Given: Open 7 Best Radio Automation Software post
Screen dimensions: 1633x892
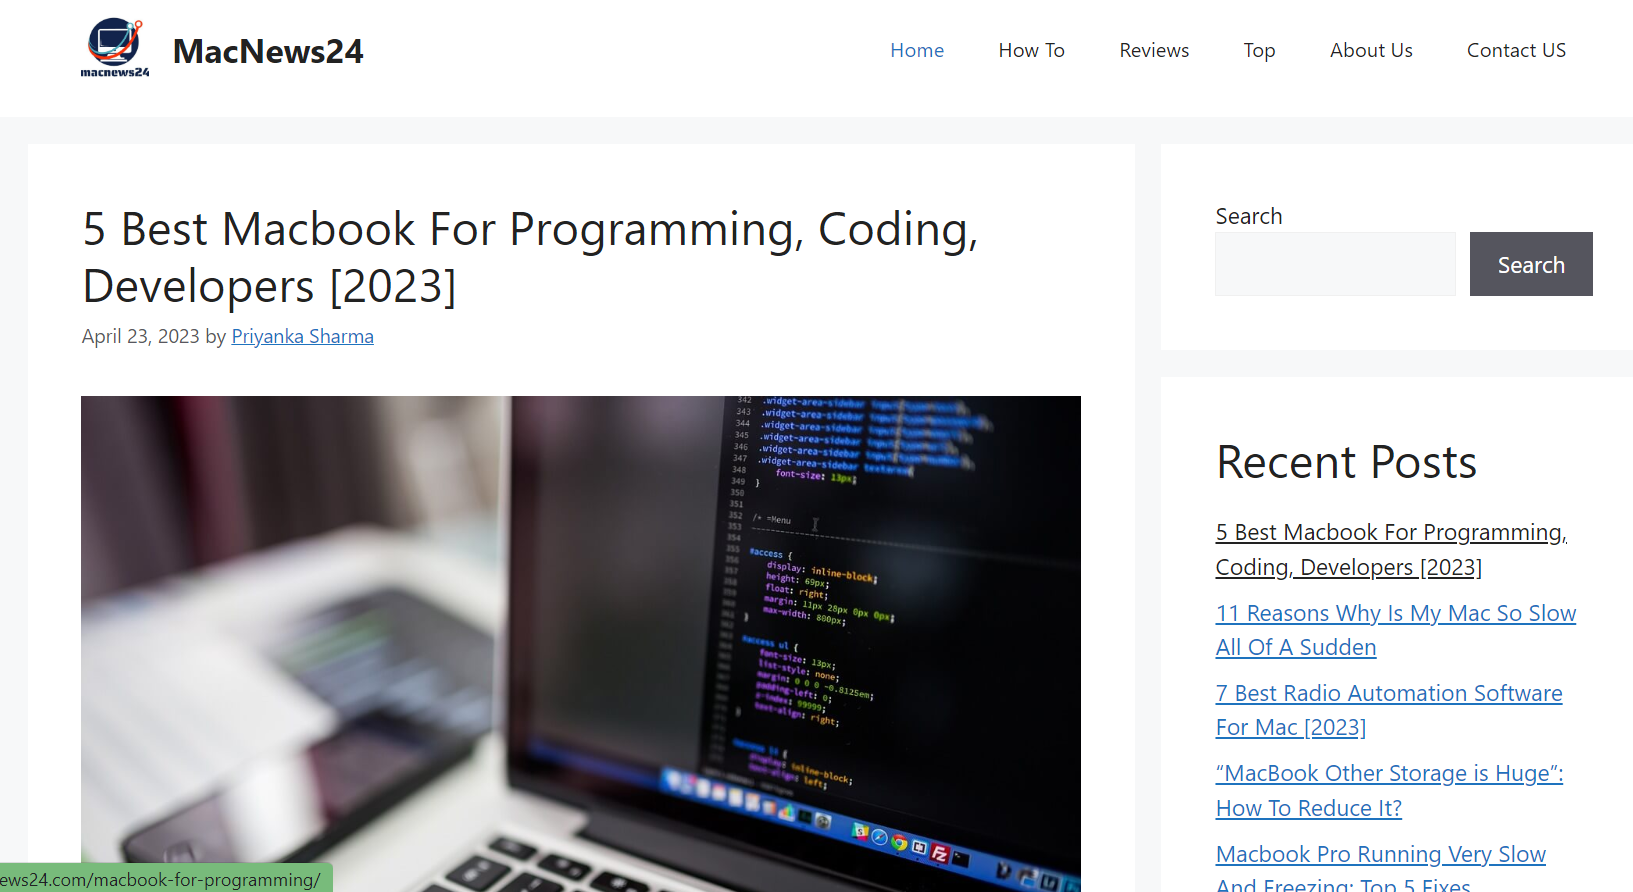Looking at the screenshot, I should [x=1388, y=710].
